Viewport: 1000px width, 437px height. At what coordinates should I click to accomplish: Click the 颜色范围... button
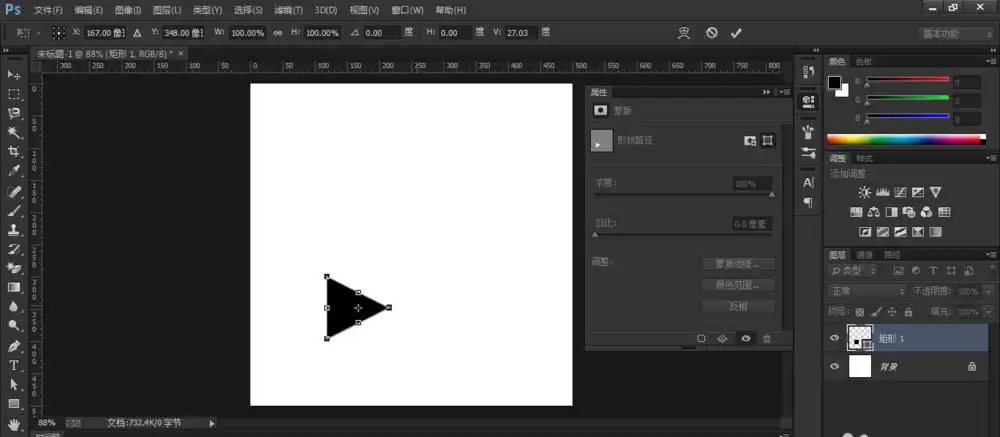pos(739,285)
